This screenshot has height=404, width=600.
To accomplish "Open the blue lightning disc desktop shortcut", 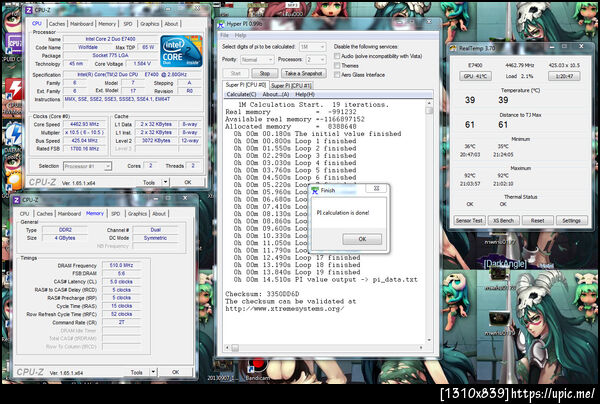I will [15, 134].
